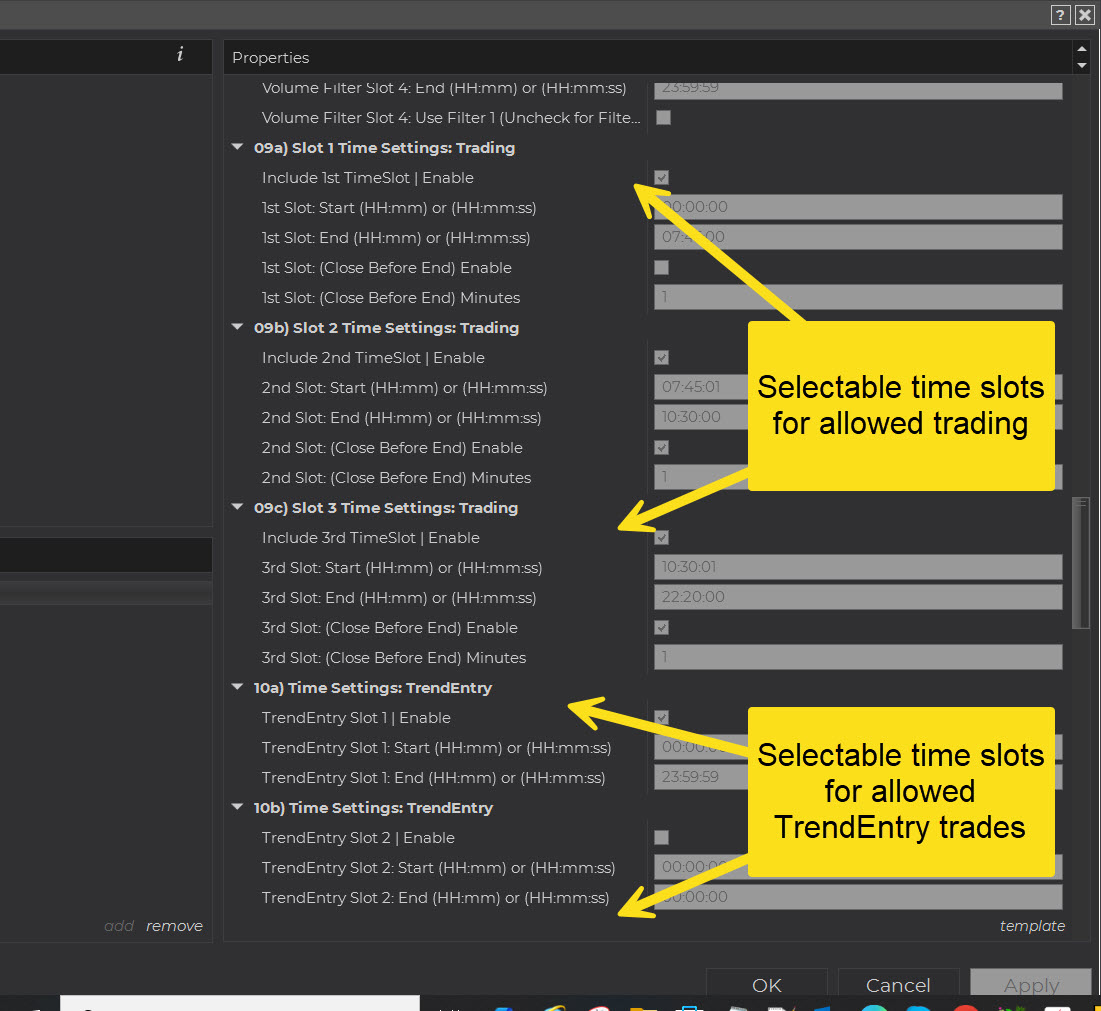Screen dimensions: 1101x1011
Task: Click the Properties vertical scrollbar thumb
Action: click(1080, 563)
